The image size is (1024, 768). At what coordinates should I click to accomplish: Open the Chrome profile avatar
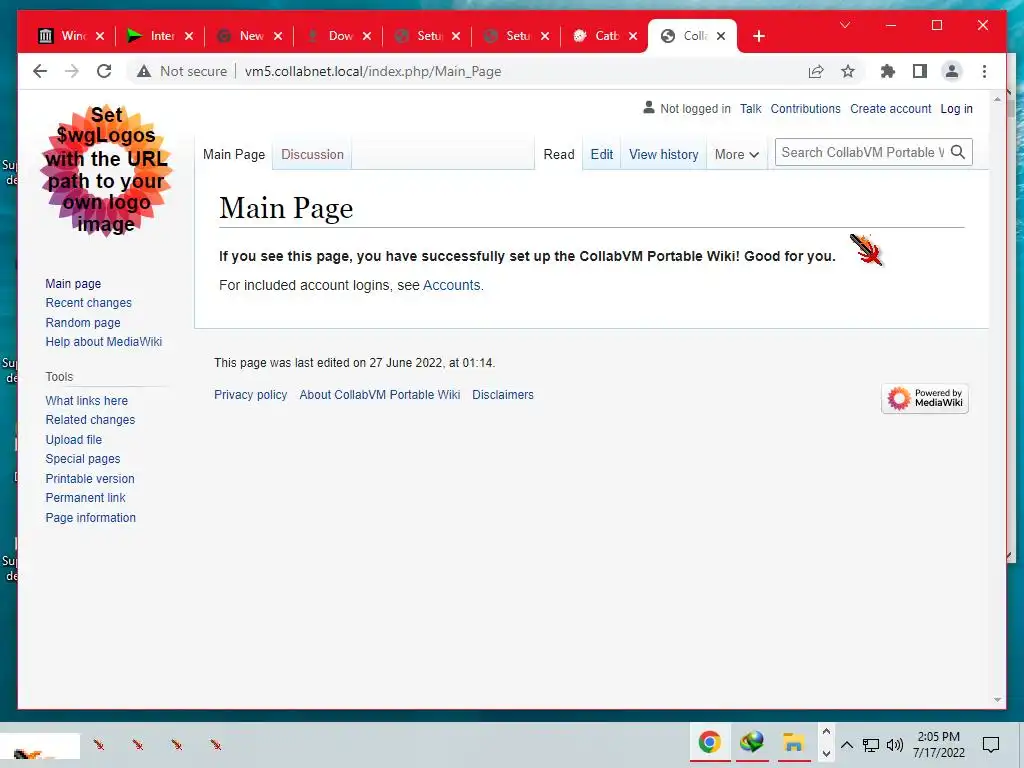tap(952, 71)
